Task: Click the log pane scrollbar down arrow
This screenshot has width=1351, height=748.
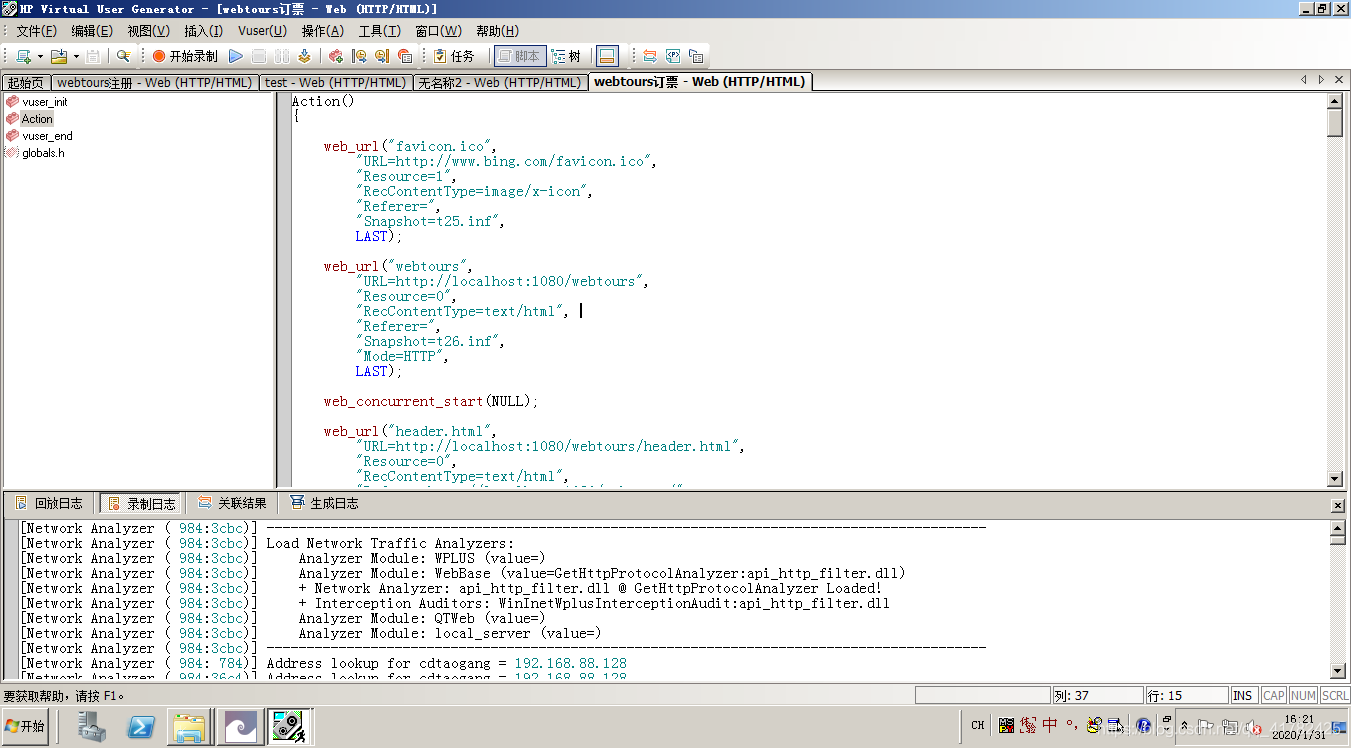Action: [x=1338, y=670]
